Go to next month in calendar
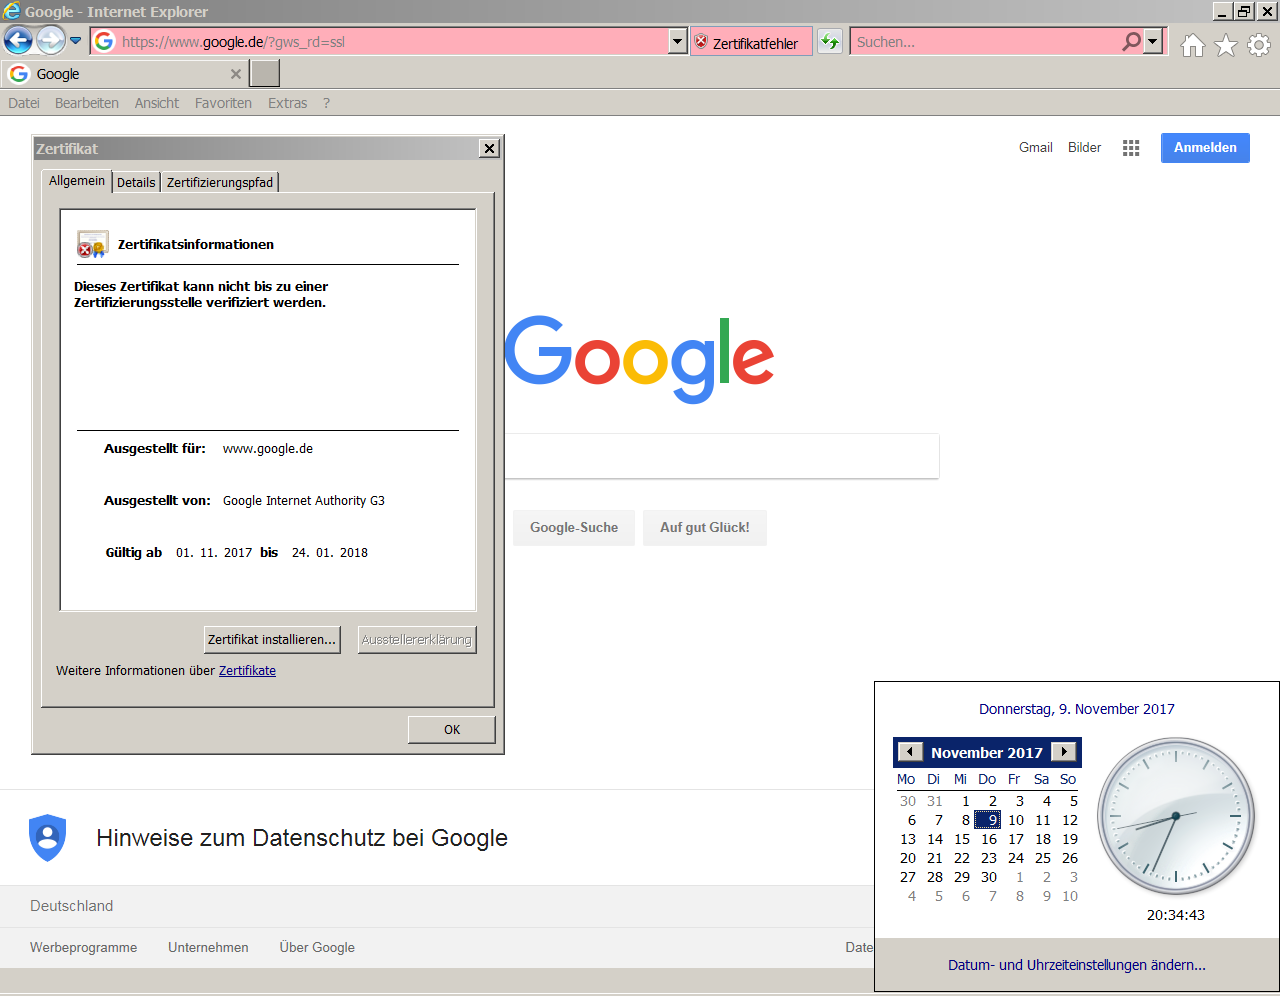 (1064, 752)
